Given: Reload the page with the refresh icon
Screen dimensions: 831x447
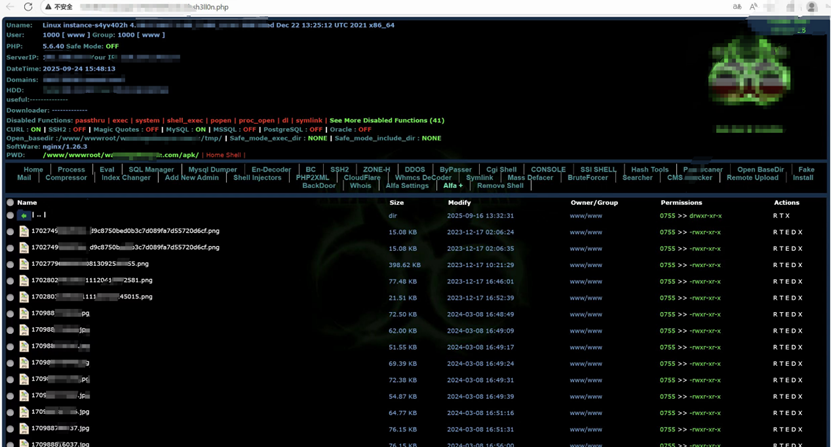Looking at the screenshot, I should pyautogui.click(x=28, y=7).
